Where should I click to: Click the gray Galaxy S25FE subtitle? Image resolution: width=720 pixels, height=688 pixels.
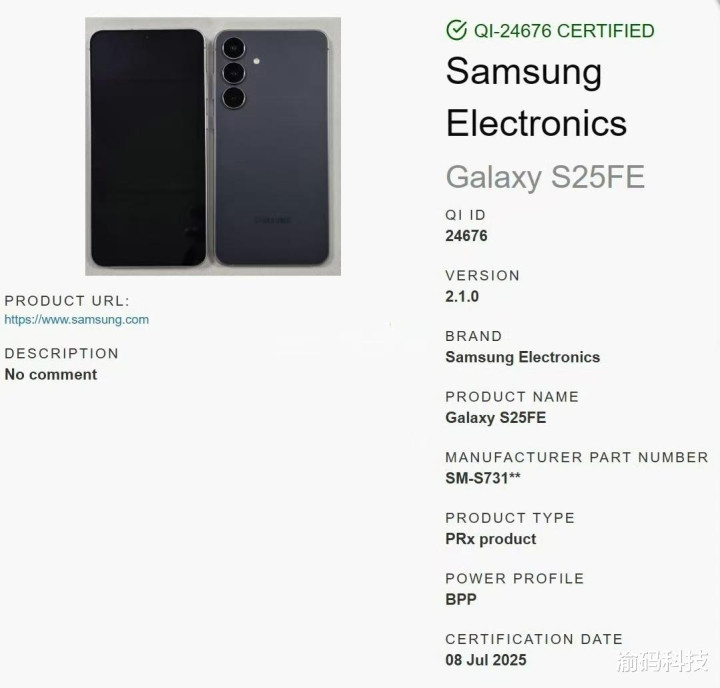545,177
